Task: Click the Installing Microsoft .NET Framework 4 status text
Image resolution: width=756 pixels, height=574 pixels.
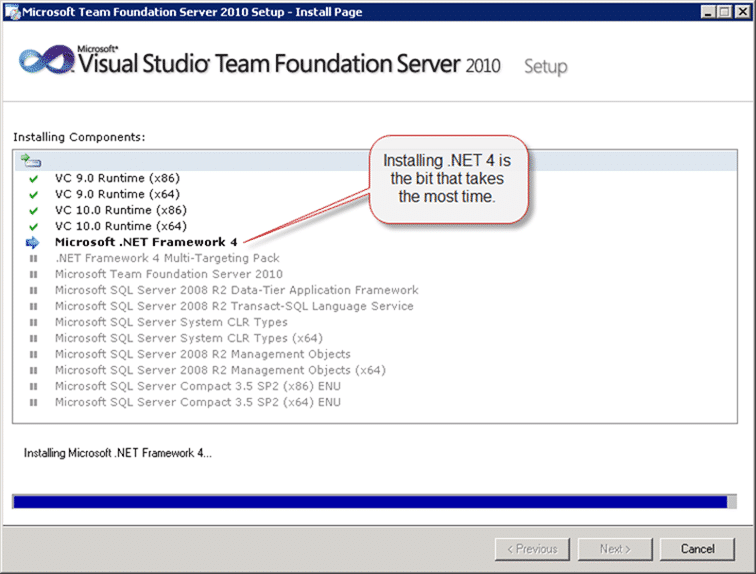Action: tap(118, 453)
